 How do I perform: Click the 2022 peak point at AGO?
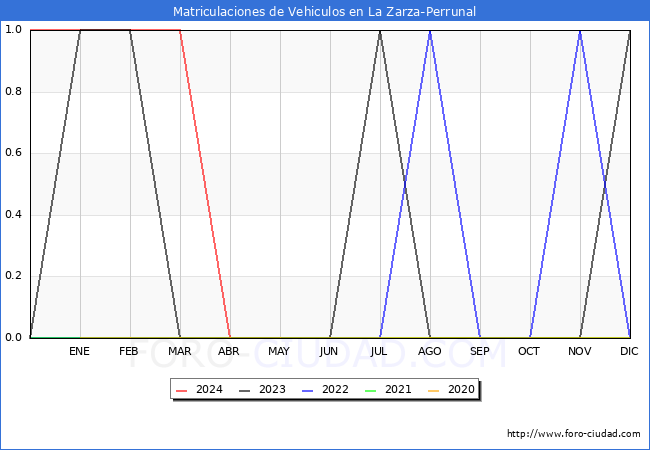[430, 31]
